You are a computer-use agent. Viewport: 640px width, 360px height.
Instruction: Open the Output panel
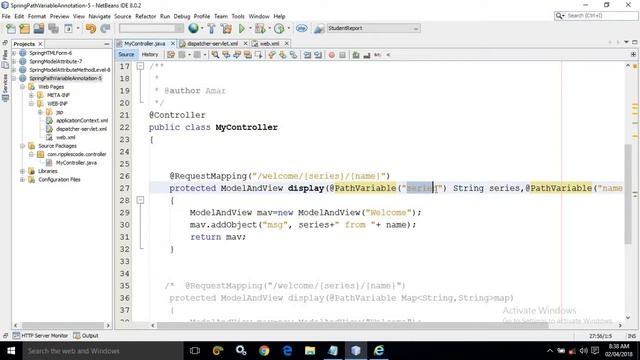86,336
